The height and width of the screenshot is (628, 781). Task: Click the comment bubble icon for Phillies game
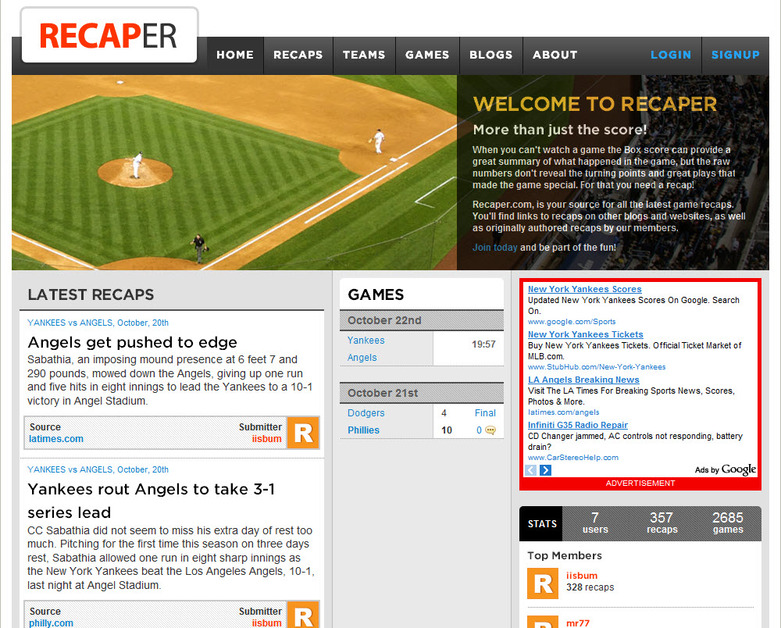pyautogui.click(x=490, y=430)
